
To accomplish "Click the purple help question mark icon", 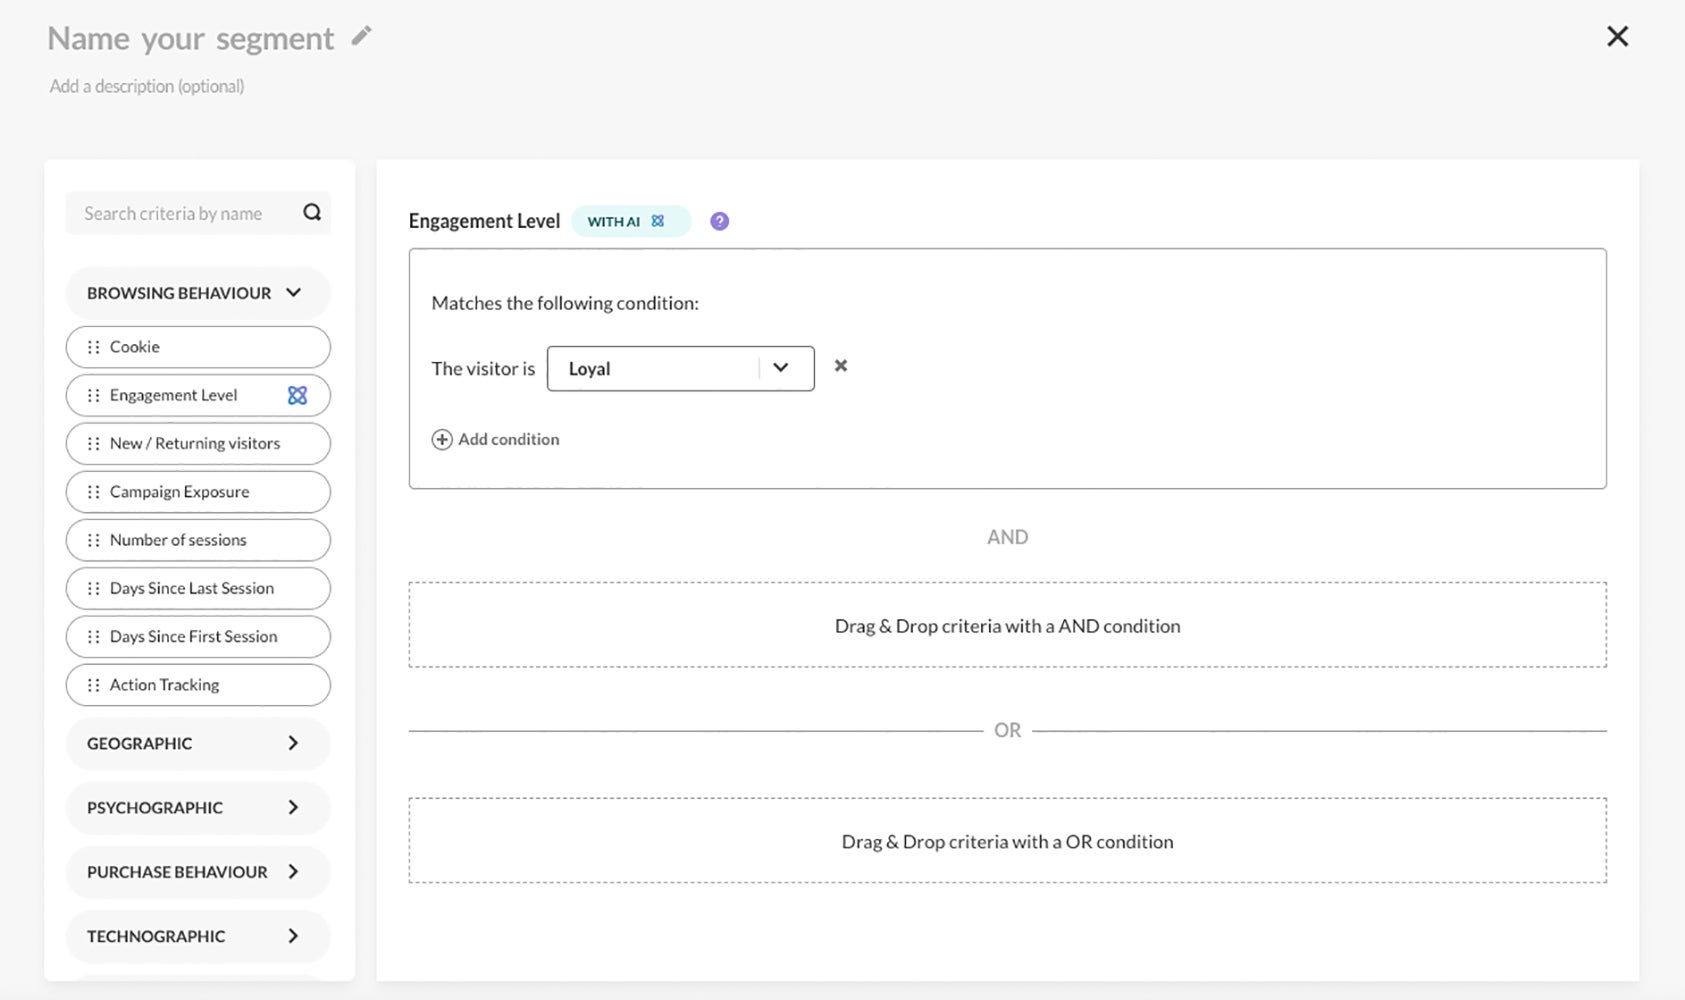I will [719, 221].
